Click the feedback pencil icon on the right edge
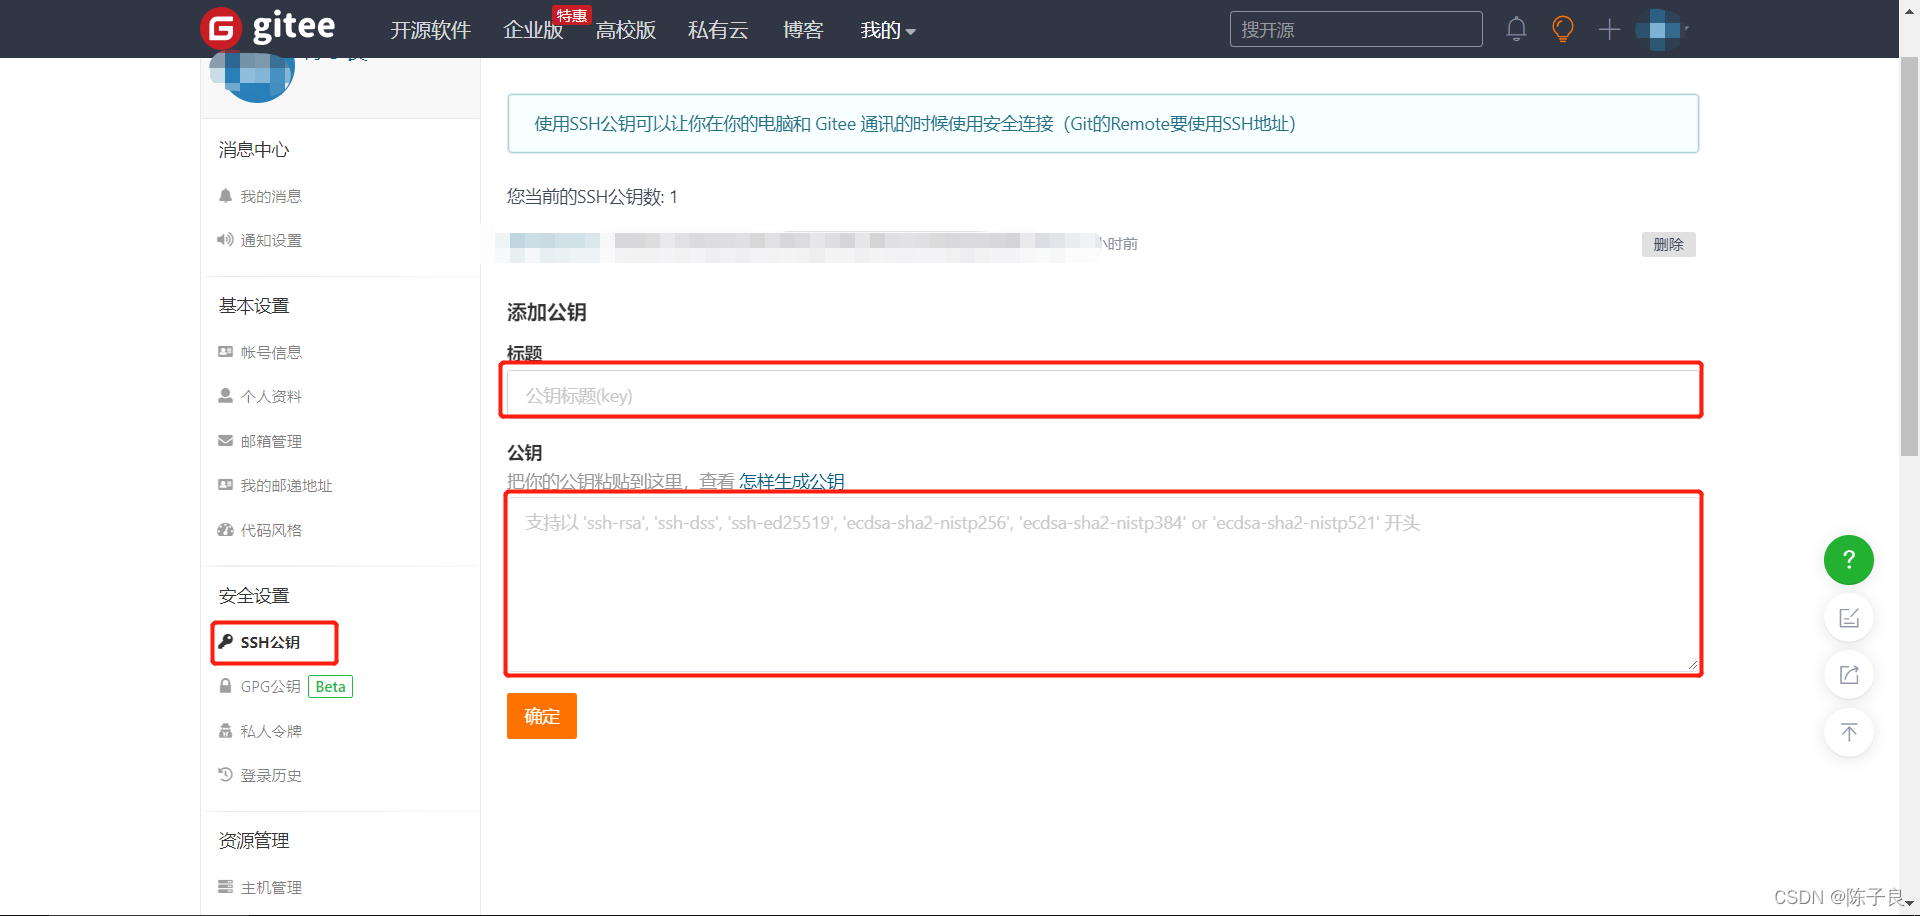Image resolution: width=1920 pixels, height=916 pixels. [1849, 617]
